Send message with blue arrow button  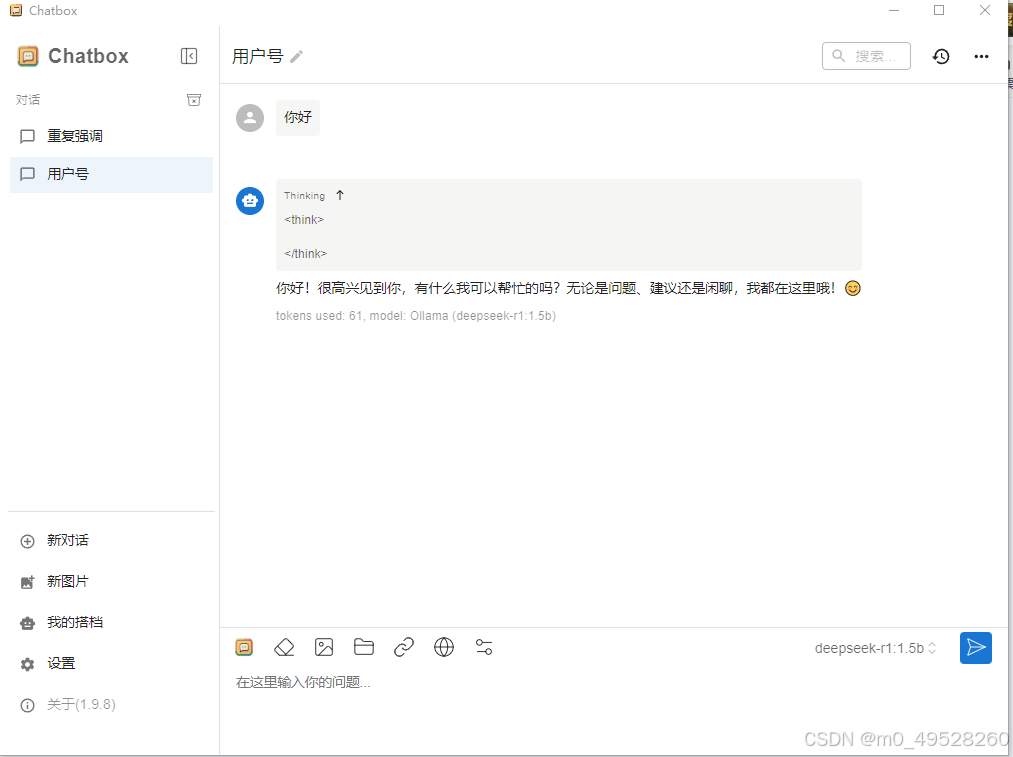[976, 648]
